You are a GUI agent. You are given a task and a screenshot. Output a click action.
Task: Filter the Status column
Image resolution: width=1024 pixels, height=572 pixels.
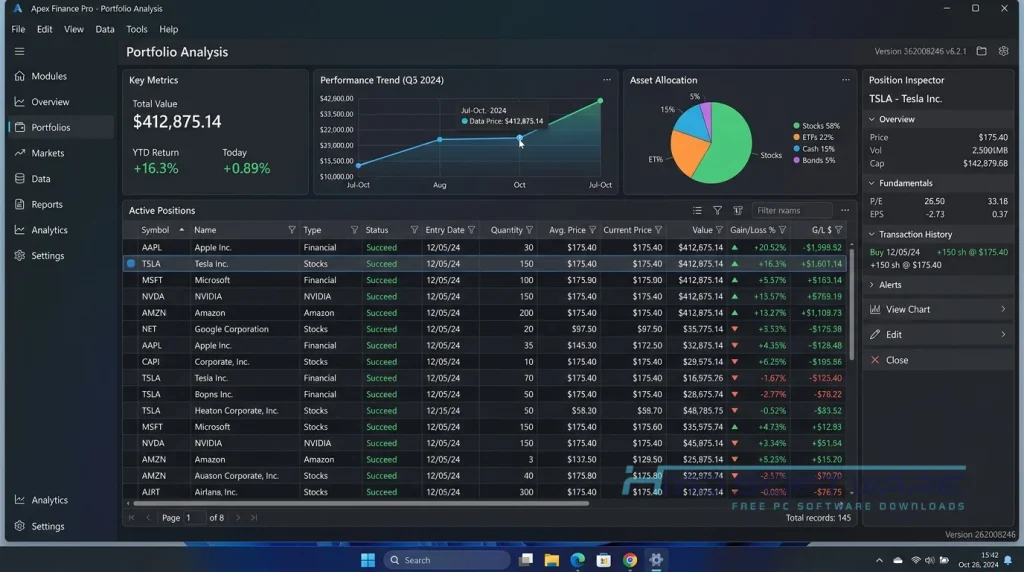coord(414,230)
